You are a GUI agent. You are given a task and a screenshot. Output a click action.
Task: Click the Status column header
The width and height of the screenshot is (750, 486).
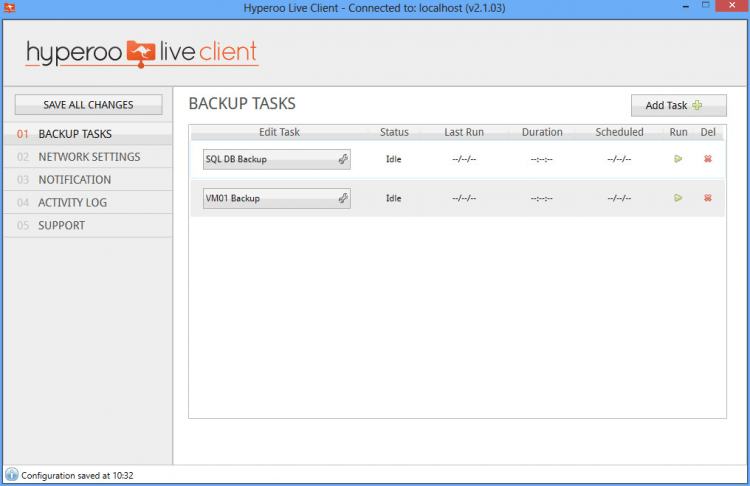click(x=394, y=132)
